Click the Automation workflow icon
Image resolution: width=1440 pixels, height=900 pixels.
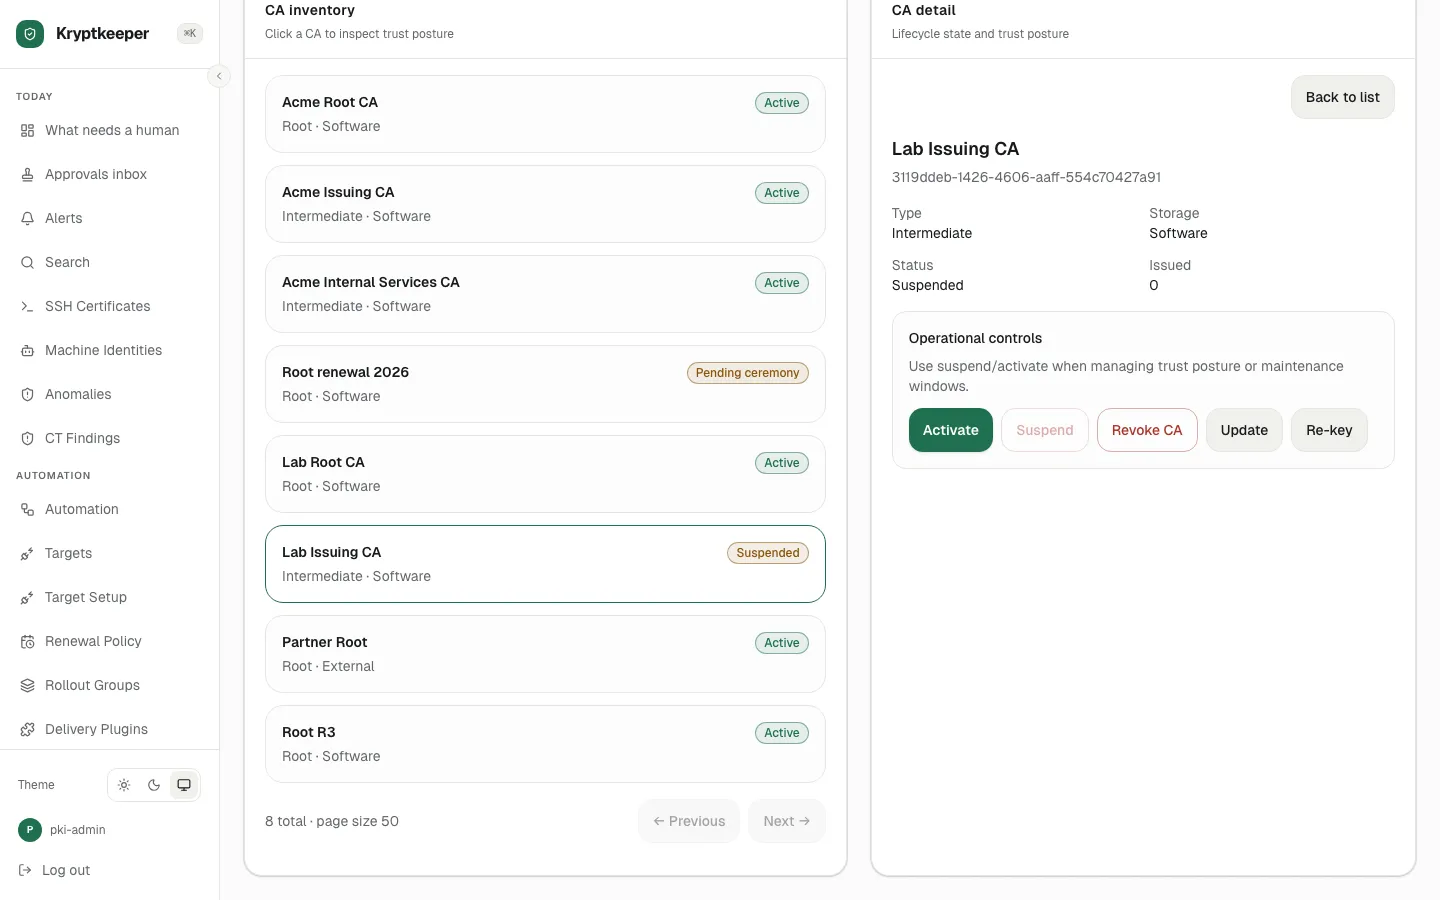click(27, 510)
